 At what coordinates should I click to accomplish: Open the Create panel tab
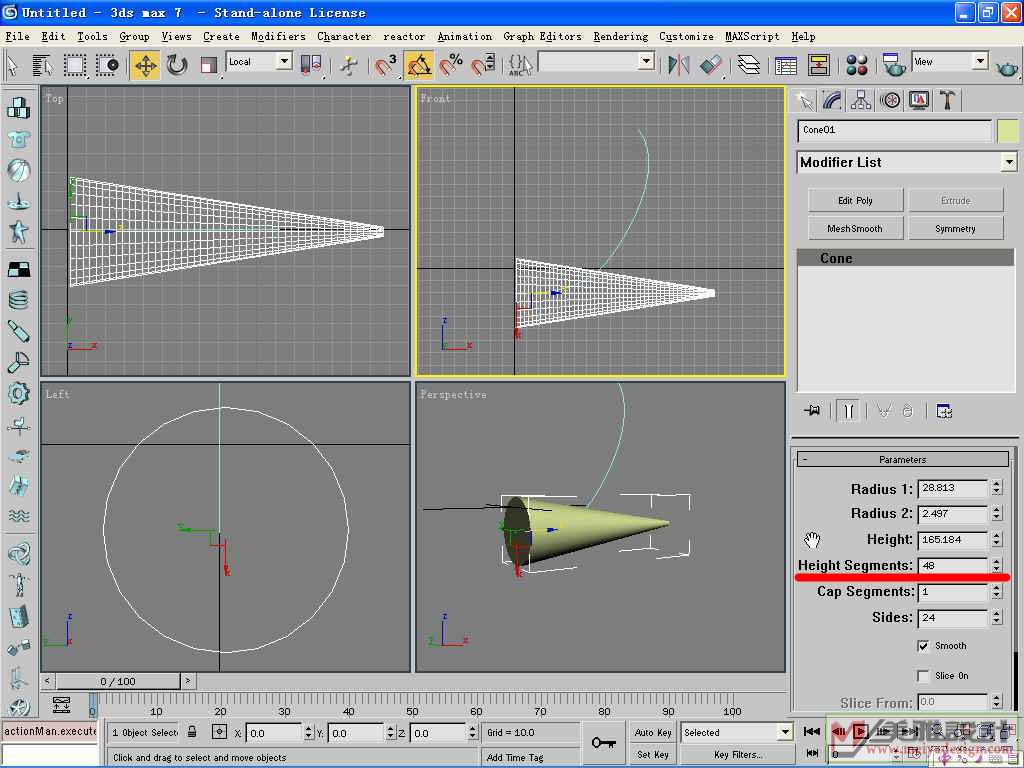tap(806, 101)
